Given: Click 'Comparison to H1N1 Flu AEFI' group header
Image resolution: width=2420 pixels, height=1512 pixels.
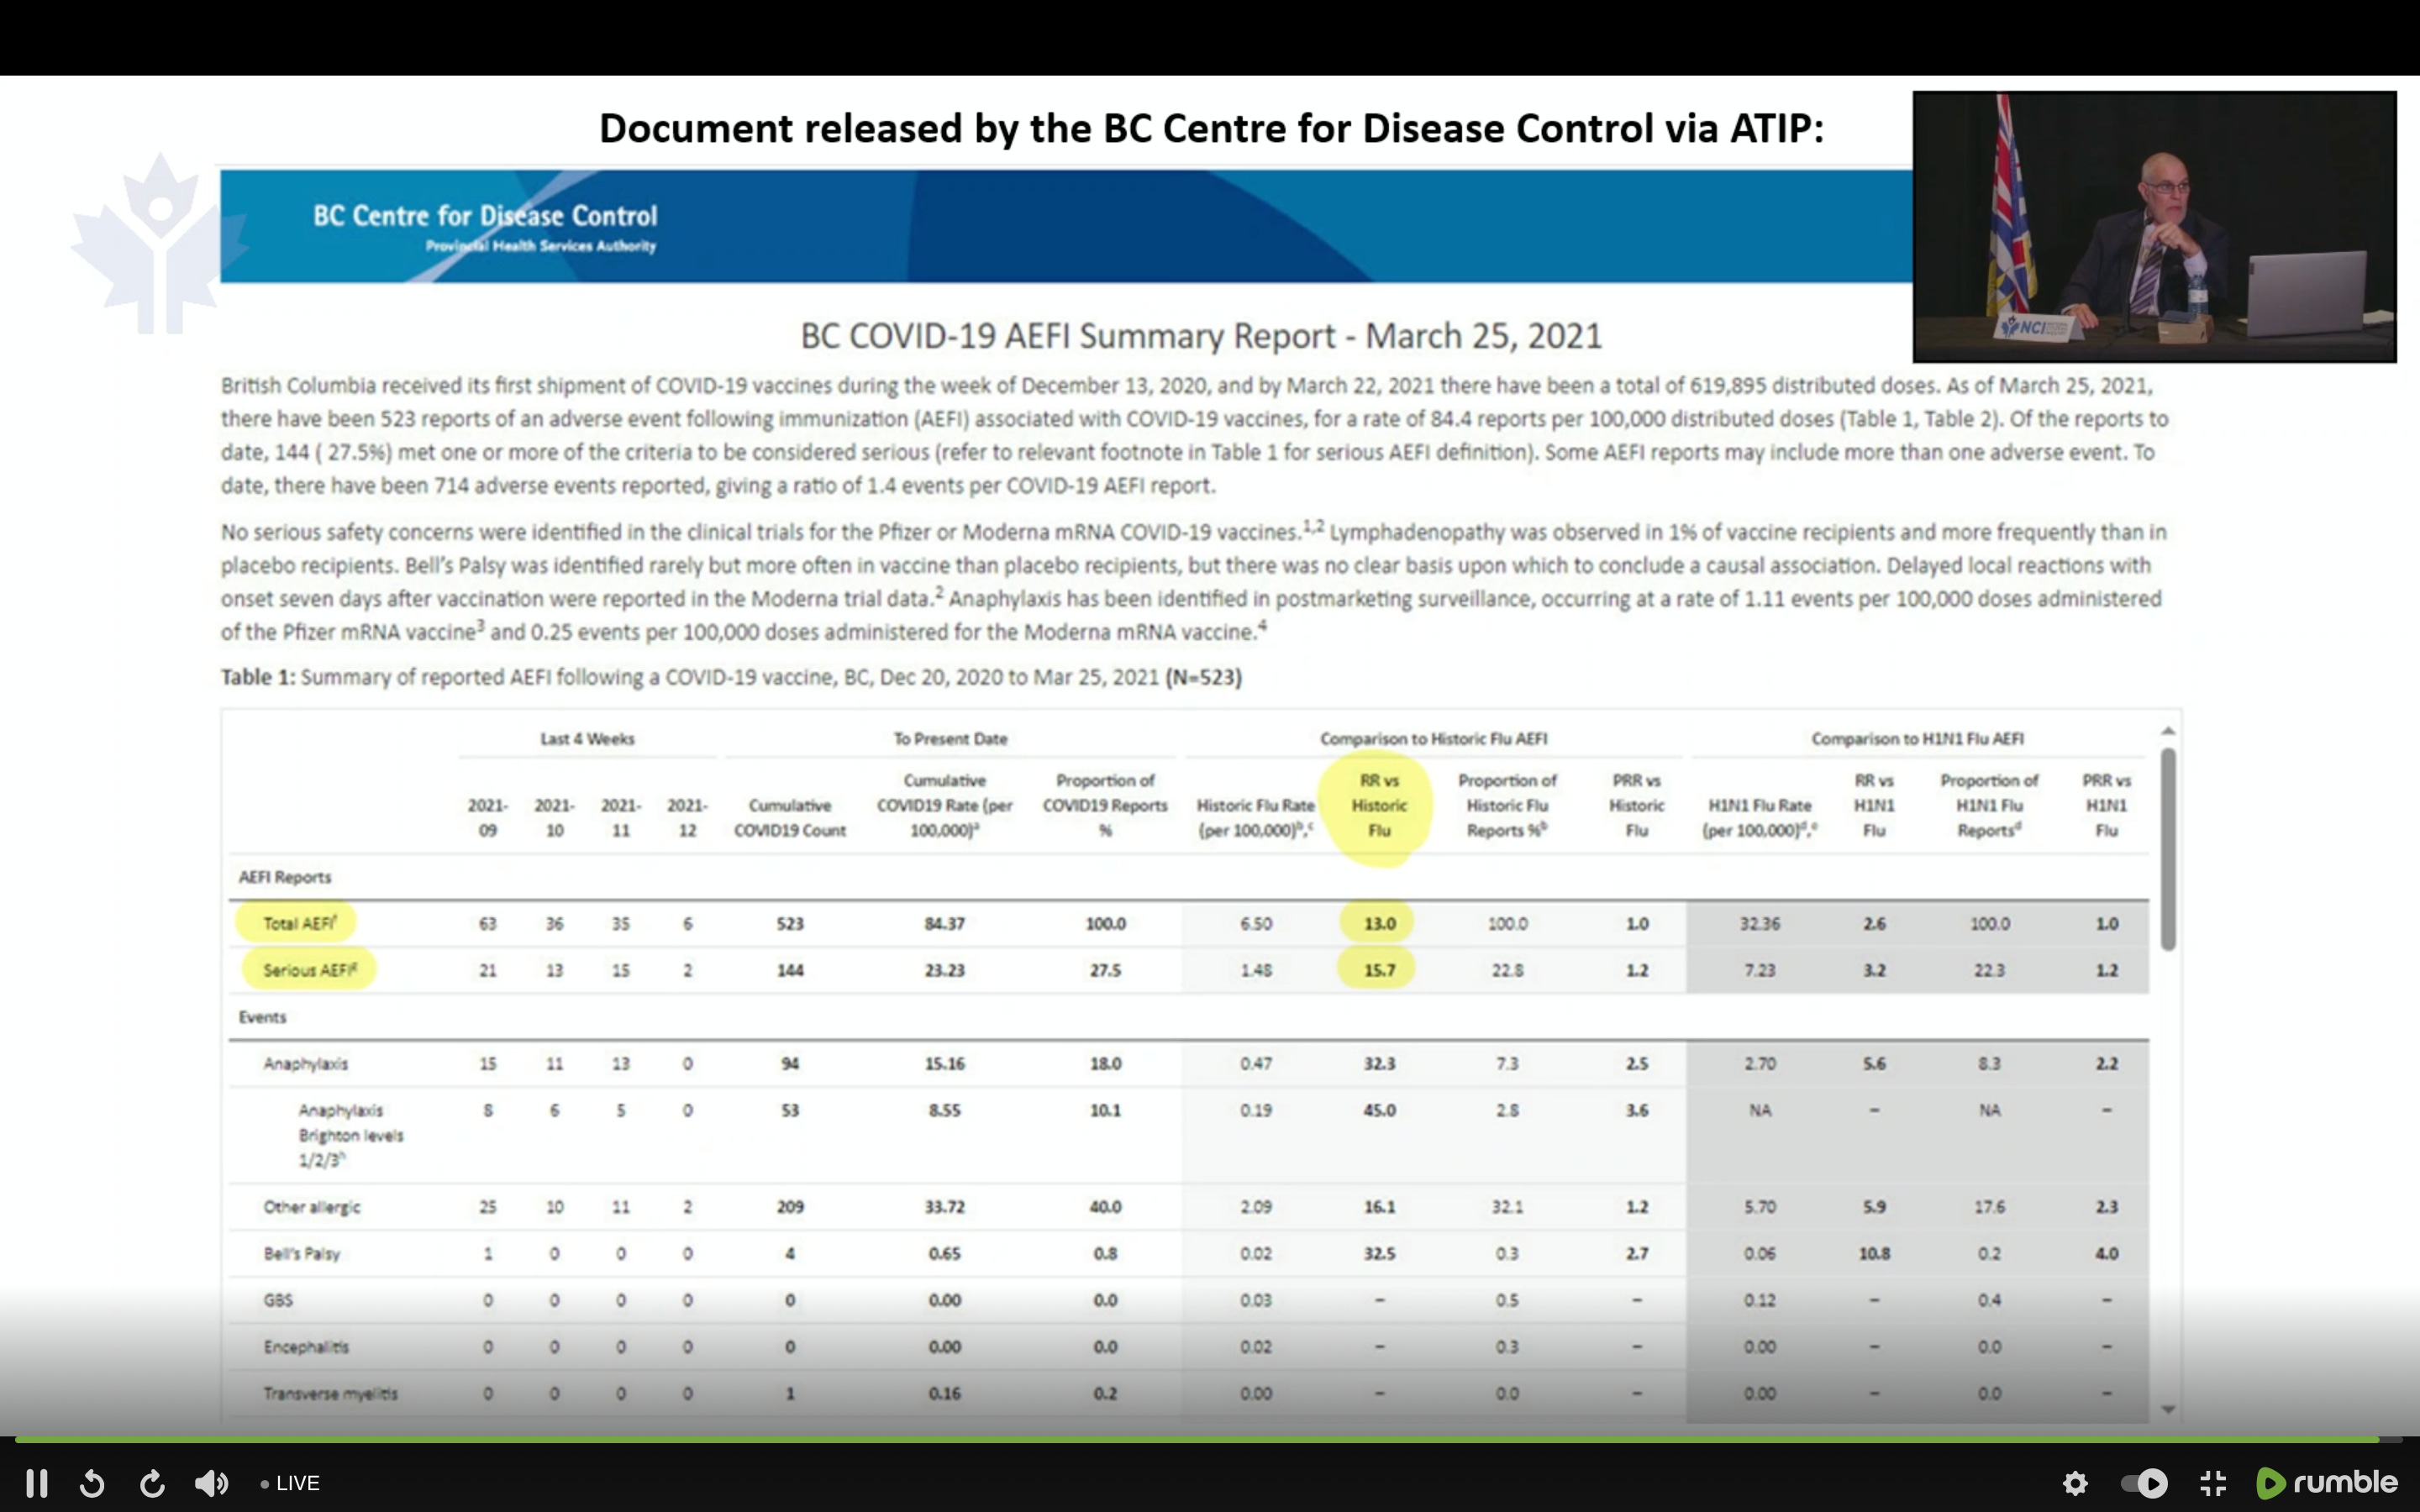Looking at the screenshot, I should pyautogui.click(x=1917, y=739).
